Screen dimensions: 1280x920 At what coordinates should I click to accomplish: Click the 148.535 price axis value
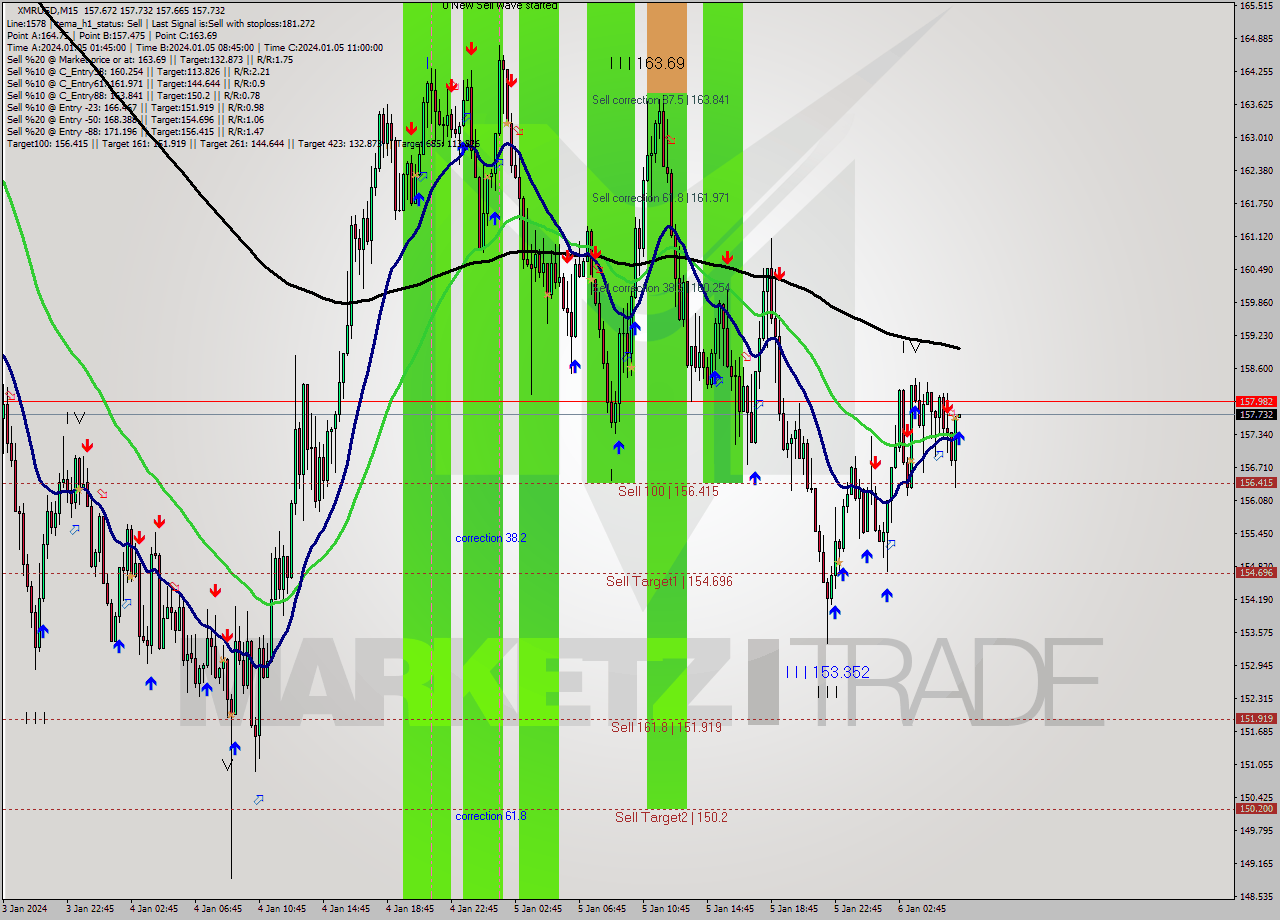(1256, 897)
